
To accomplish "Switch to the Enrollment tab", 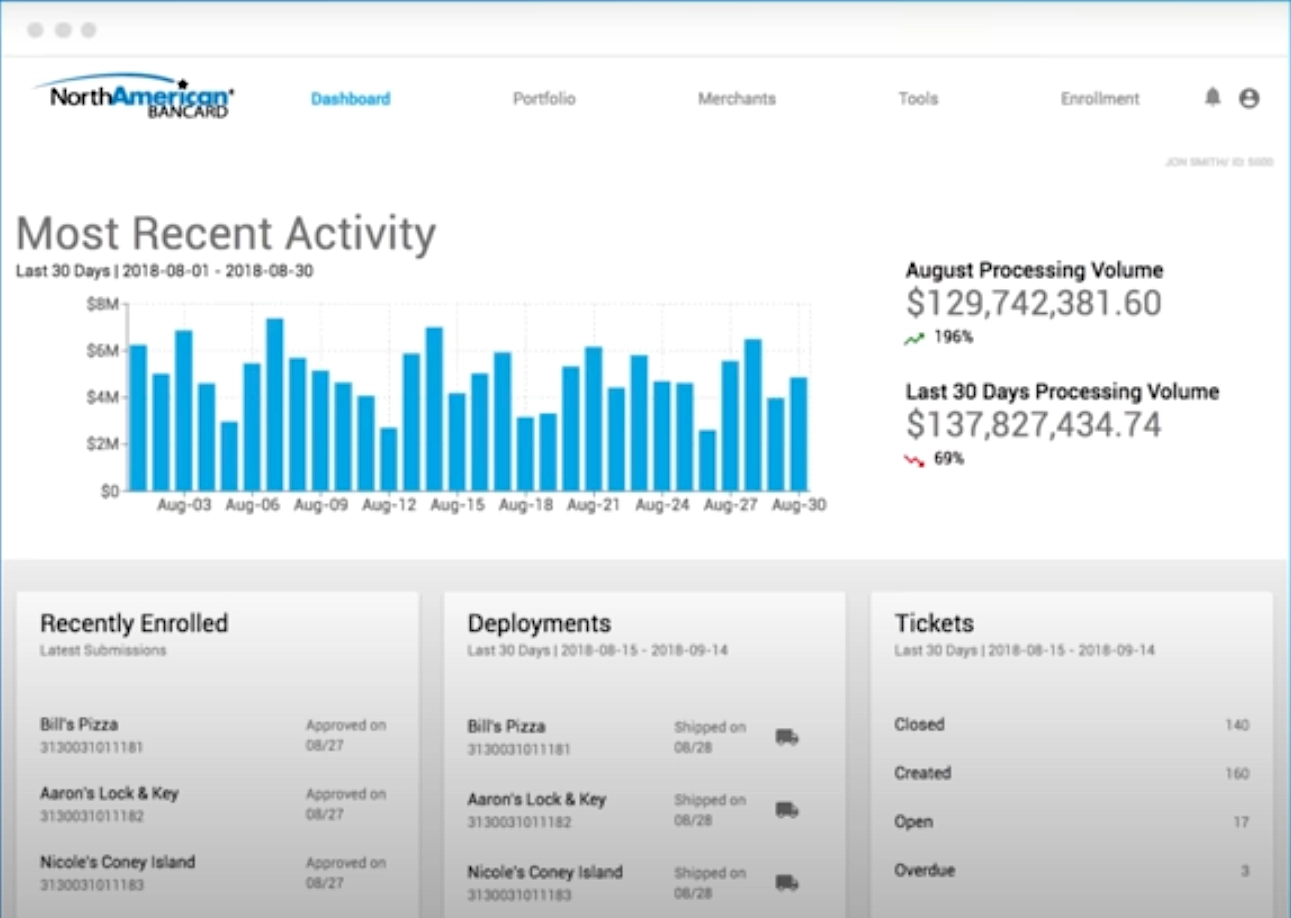I will tap(1100, 99).
